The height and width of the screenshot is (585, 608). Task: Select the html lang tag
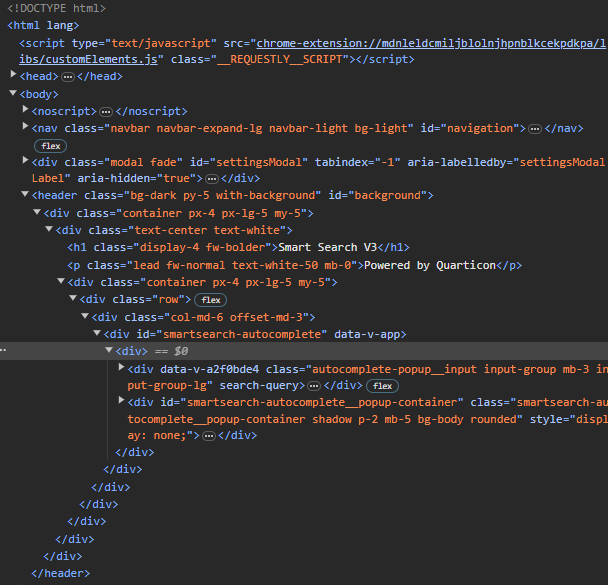[x=43, y=26]
